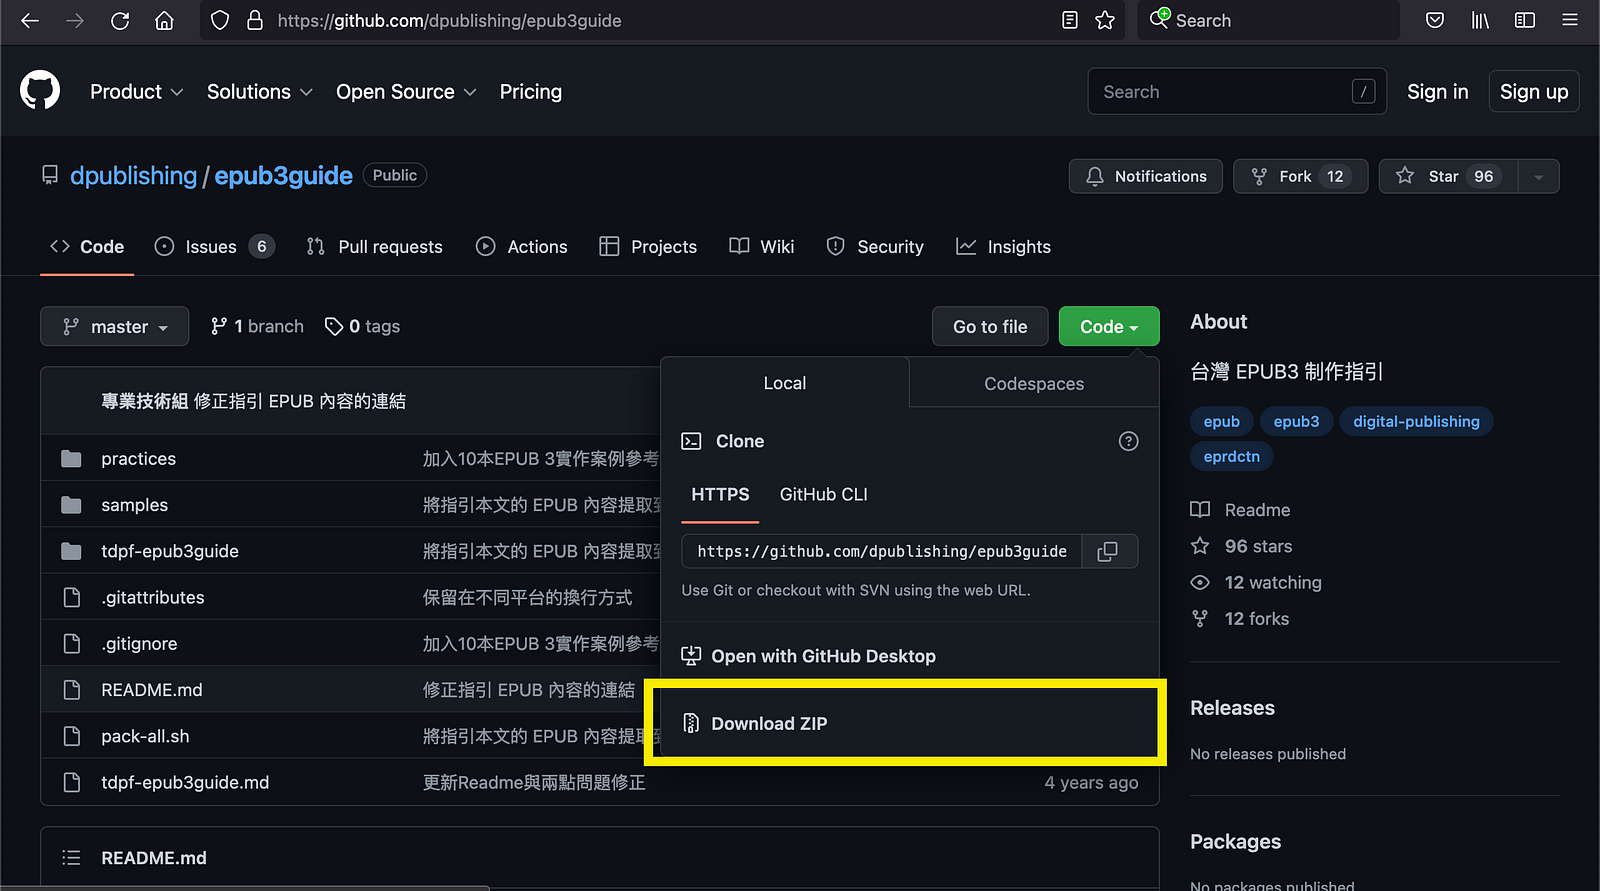
Task: Switch to the Security tab
Action: click(875, 246)
